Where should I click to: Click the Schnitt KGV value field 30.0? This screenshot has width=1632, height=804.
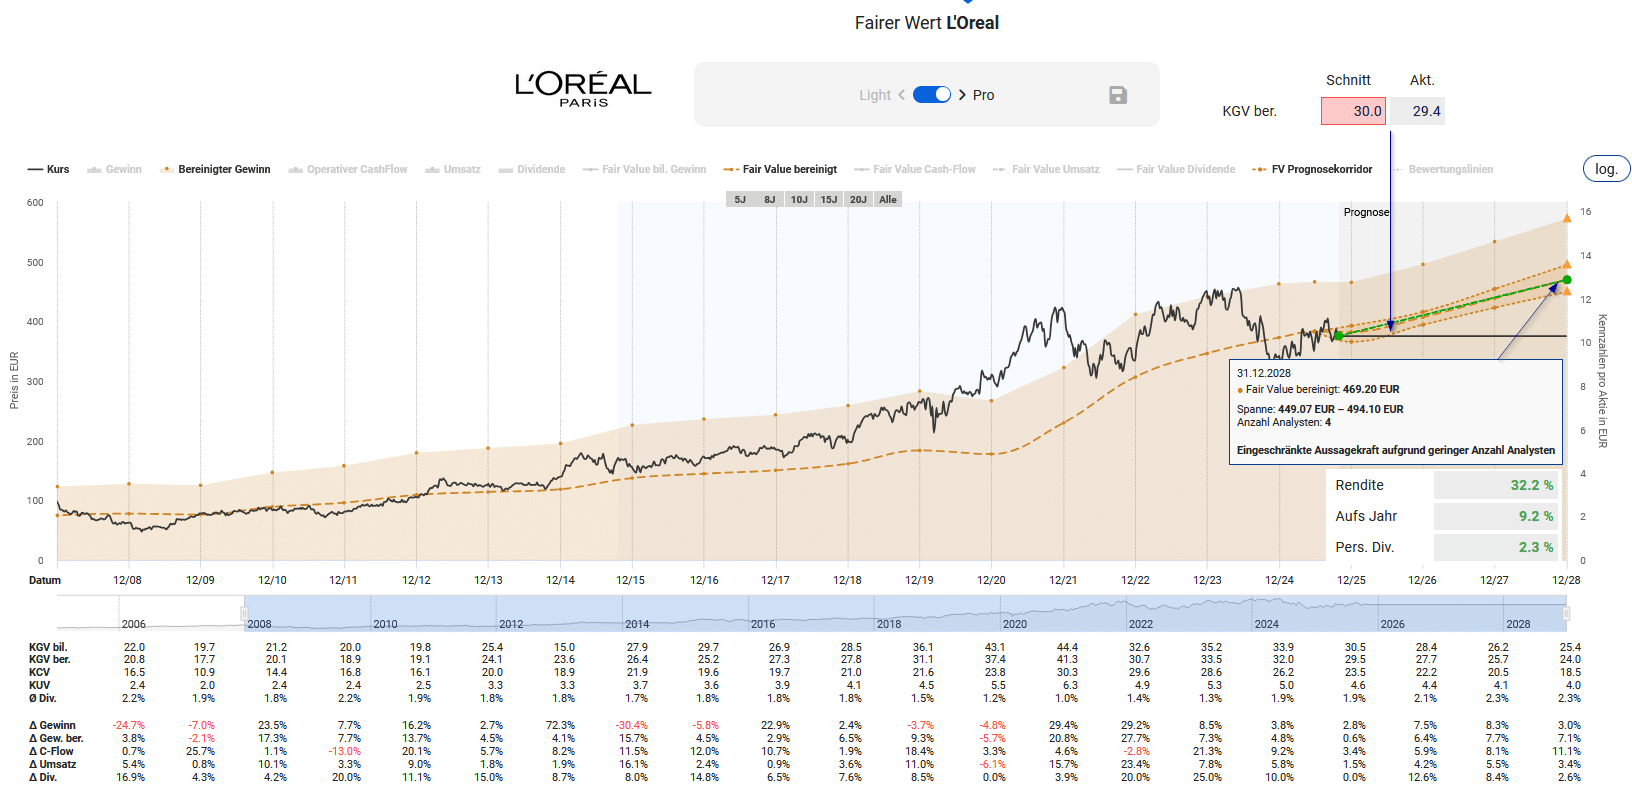click(1353, 111)
